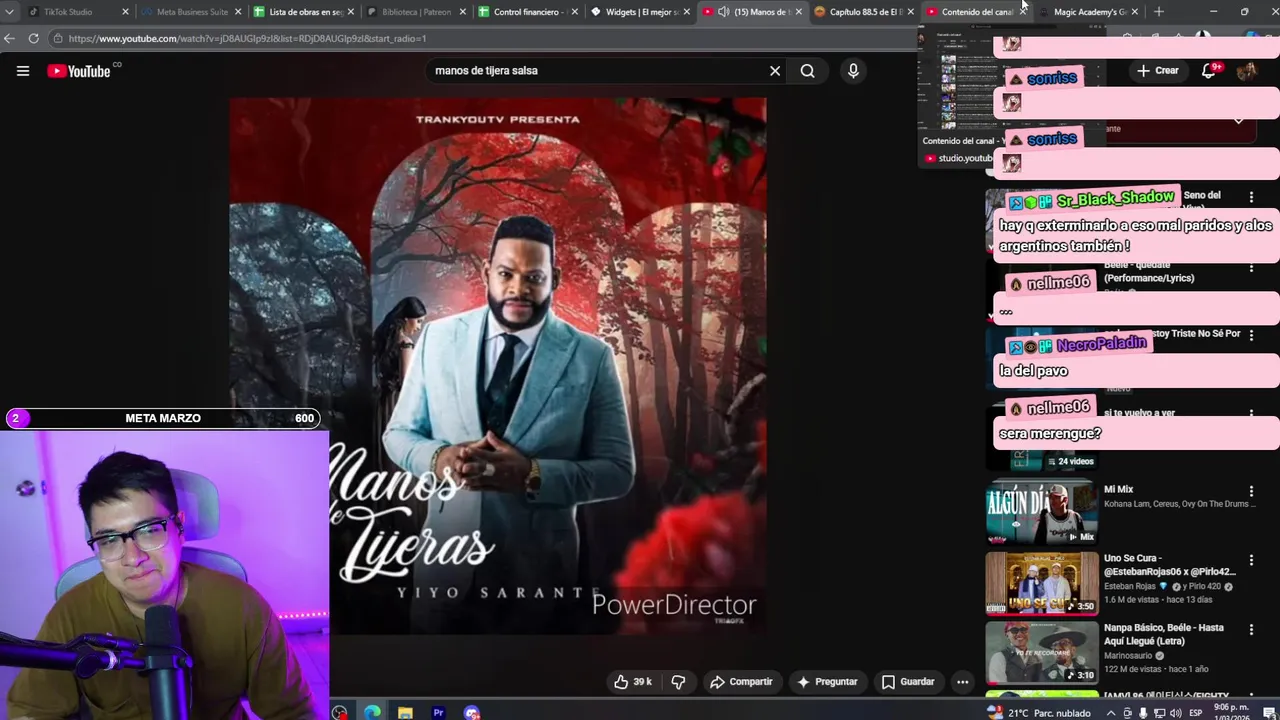Open Uno Se Cura video title

1170,565
